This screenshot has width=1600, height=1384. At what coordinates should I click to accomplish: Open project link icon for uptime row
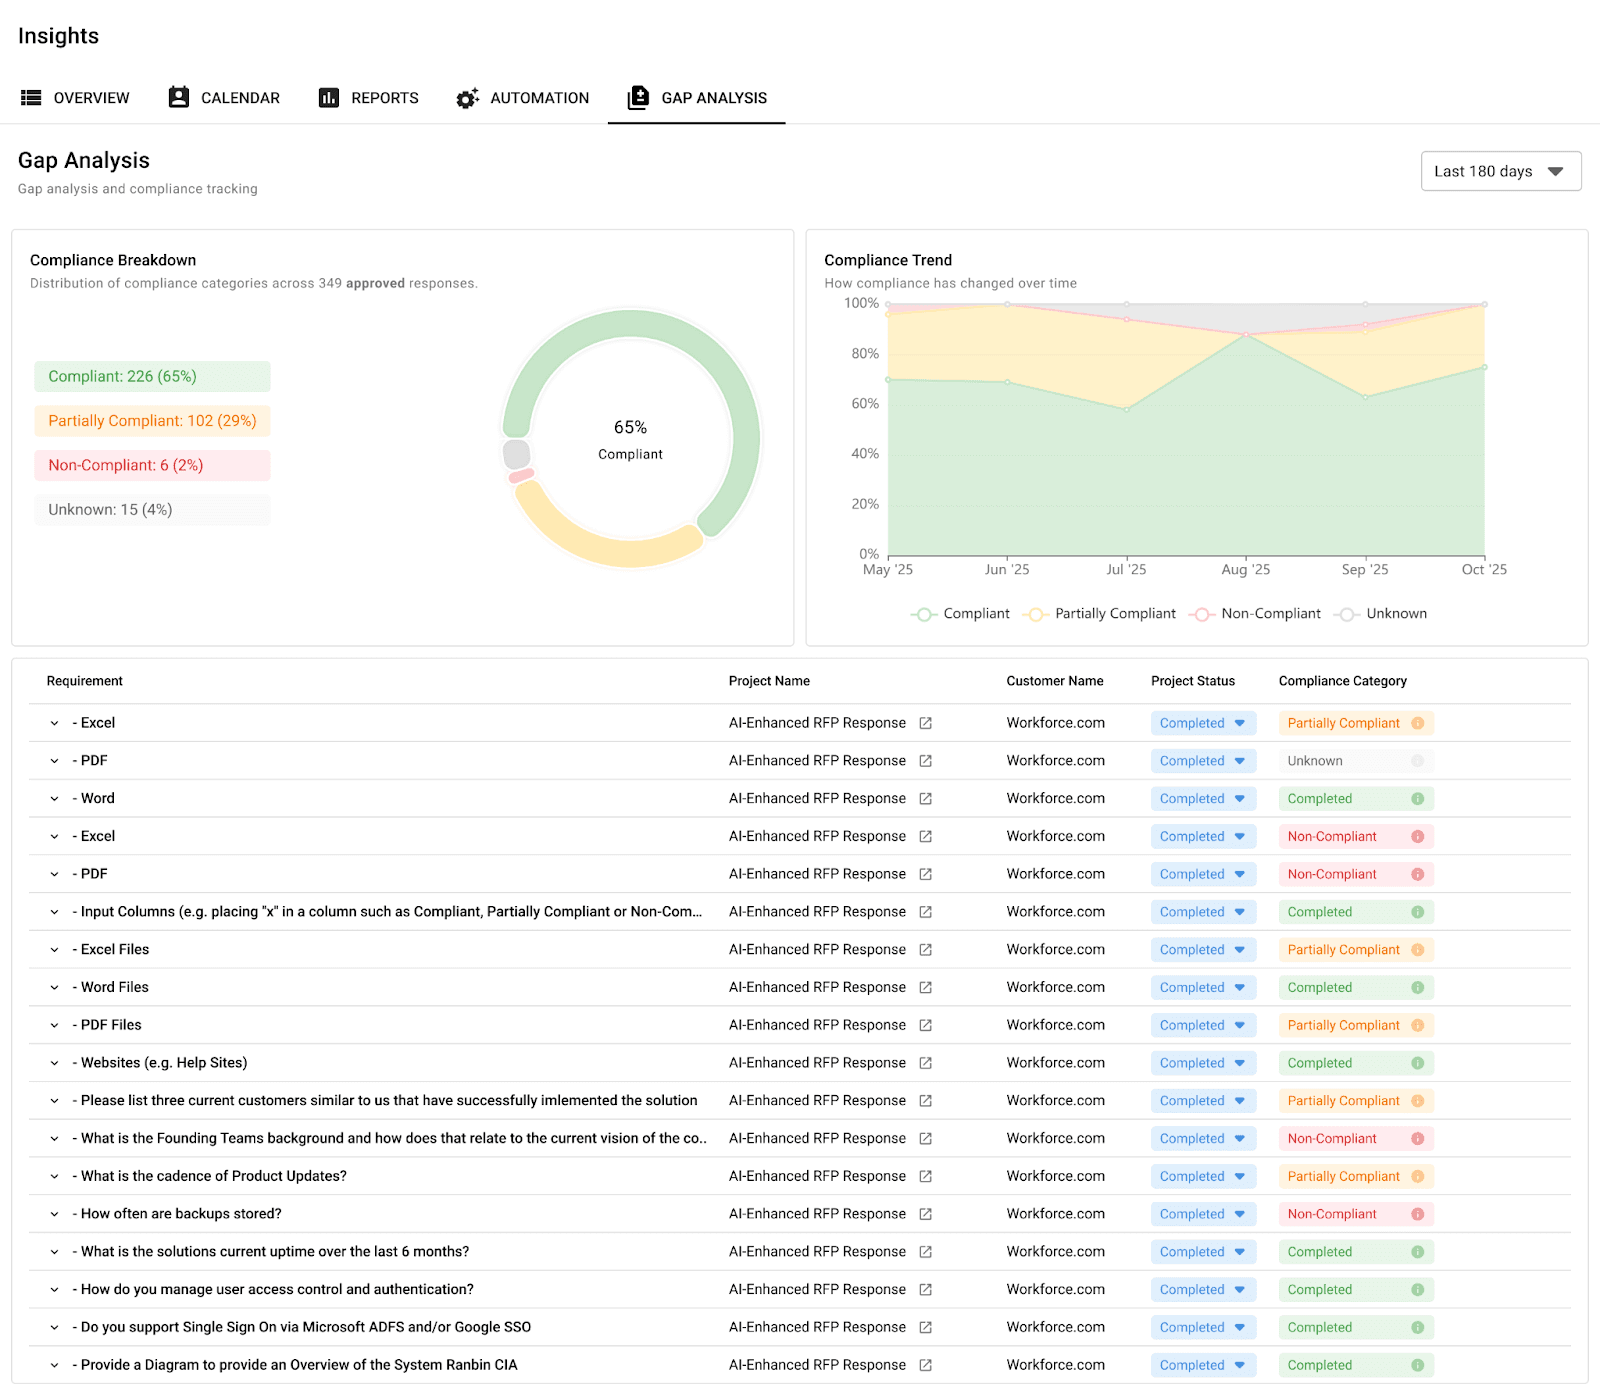pyautogui.click(x=926, y=1252)
